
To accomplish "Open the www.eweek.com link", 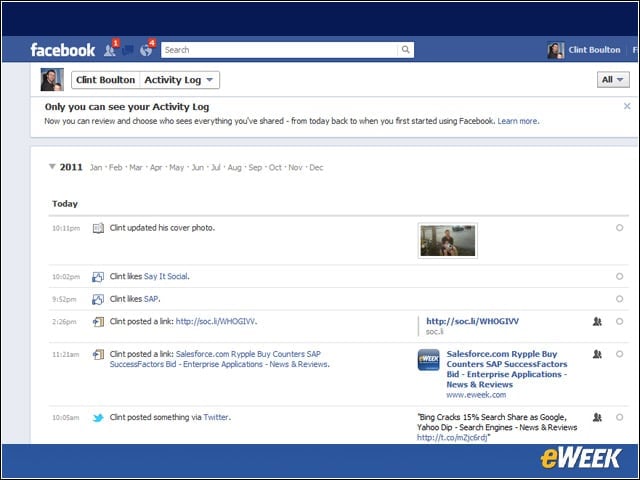I will tap(476, 395).
